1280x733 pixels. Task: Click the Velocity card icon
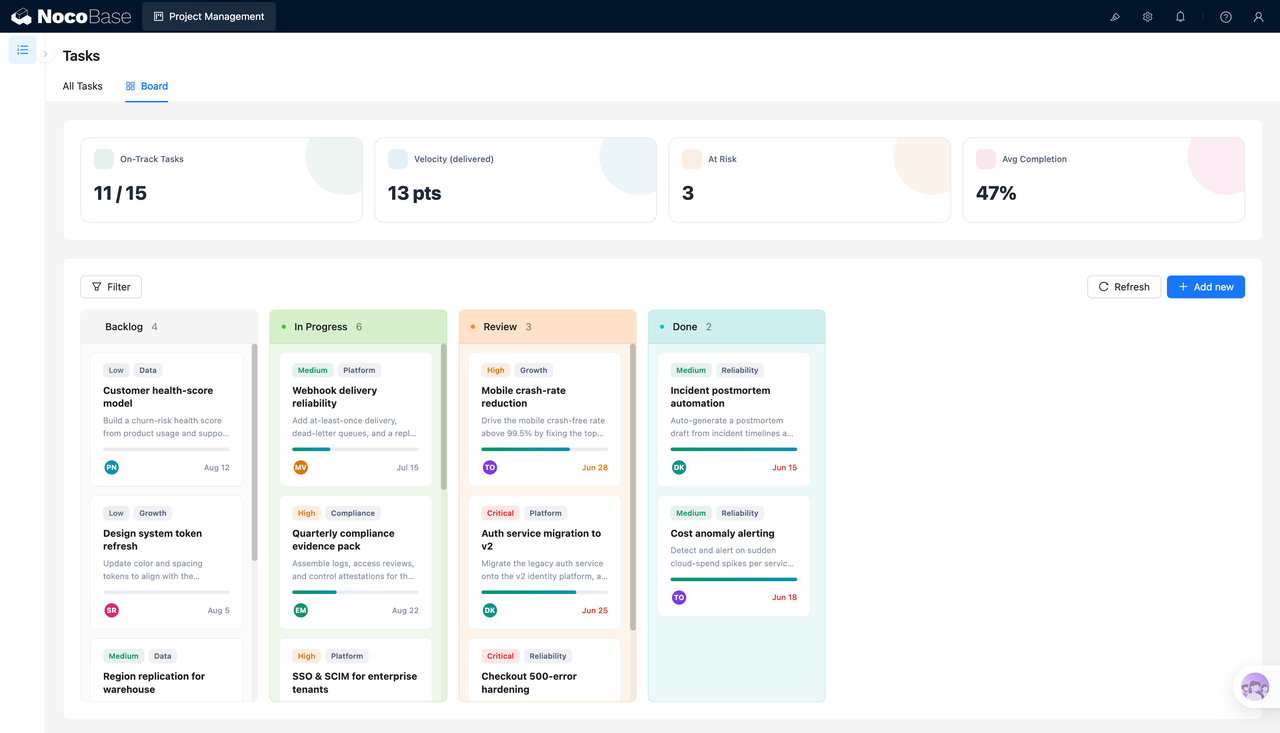click(397, 159)
